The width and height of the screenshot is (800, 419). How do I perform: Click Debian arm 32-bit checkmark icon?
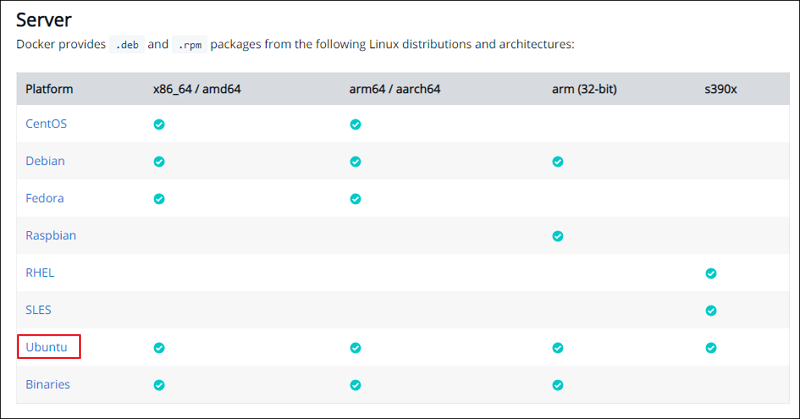tap(558, 162)
